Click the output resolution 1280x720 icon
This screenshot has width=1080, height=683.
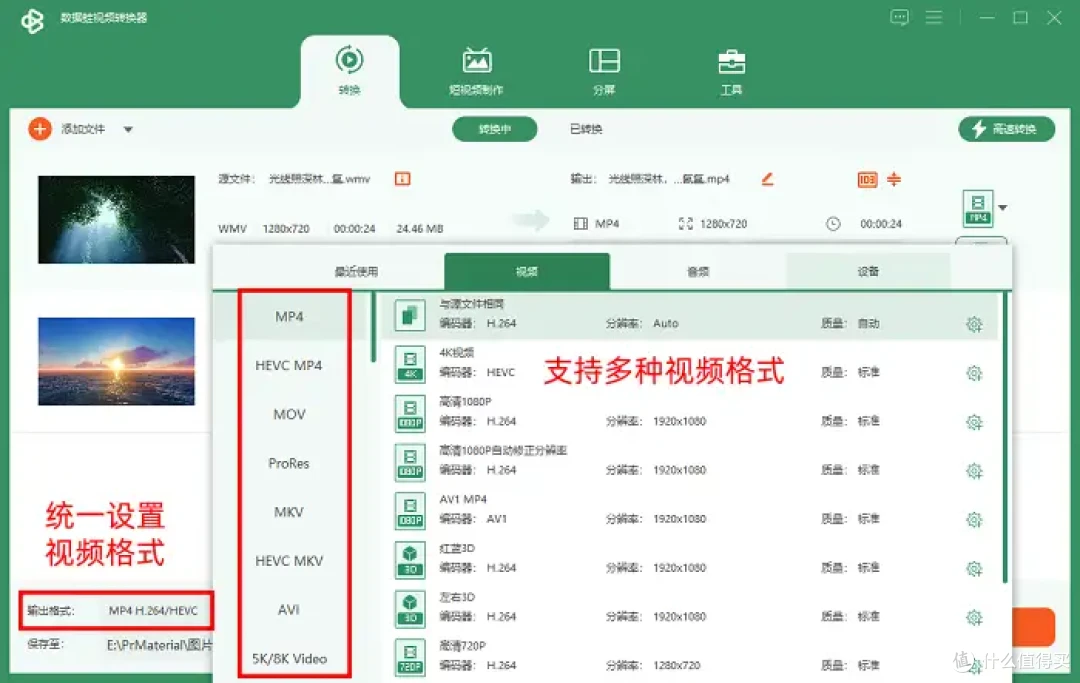point(685,224)
